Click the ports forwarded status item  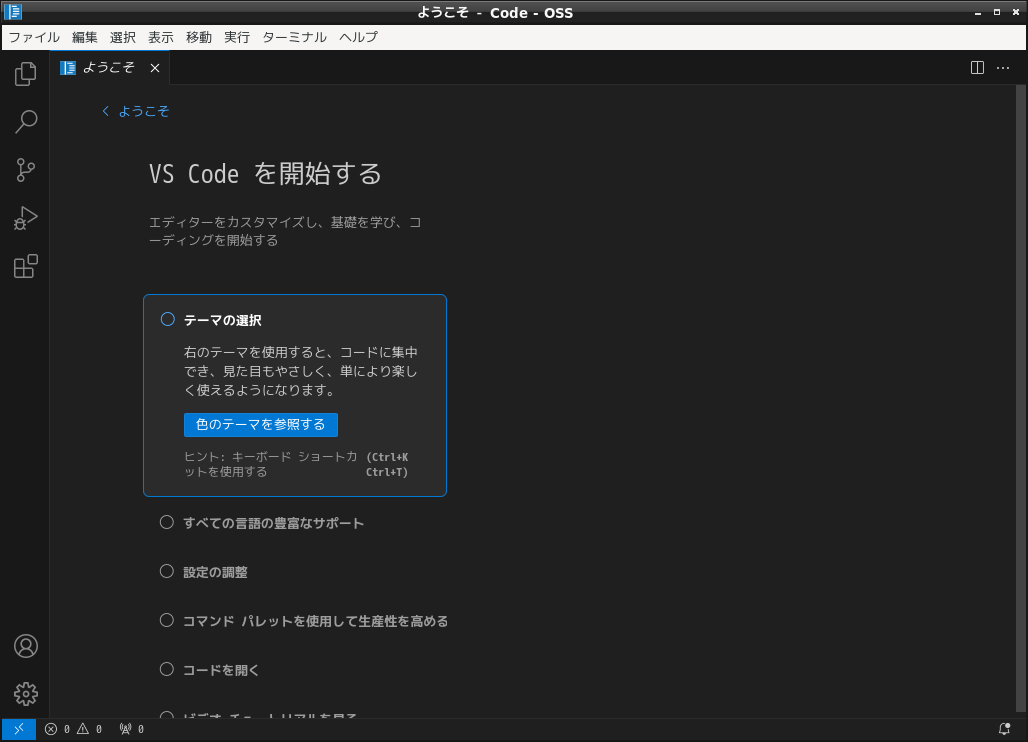(x=132, y=729)
